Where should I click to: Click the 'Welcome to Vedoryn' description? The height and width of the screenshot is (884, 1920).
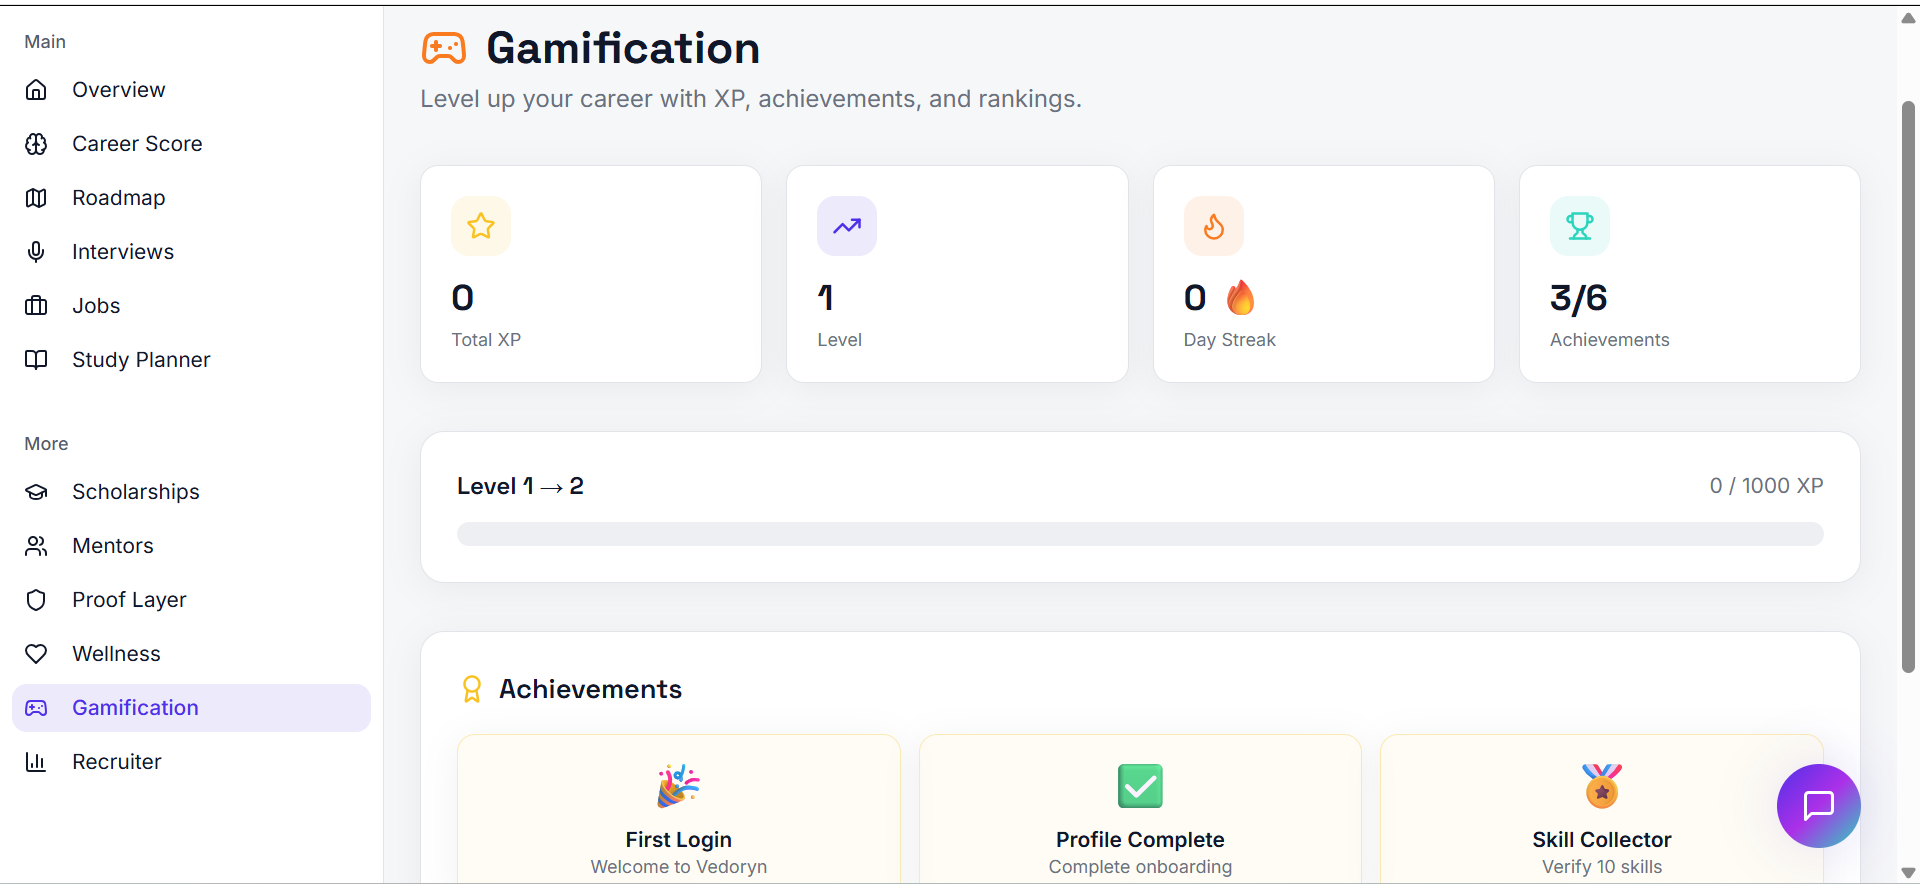tap(679, 867)
